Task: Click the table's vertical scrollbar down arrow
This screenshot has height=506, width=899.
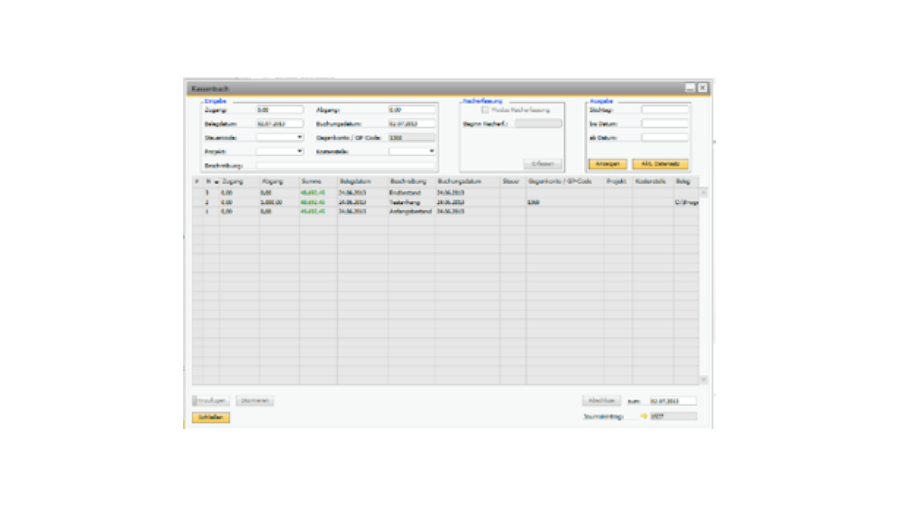Action: (703, 379)
